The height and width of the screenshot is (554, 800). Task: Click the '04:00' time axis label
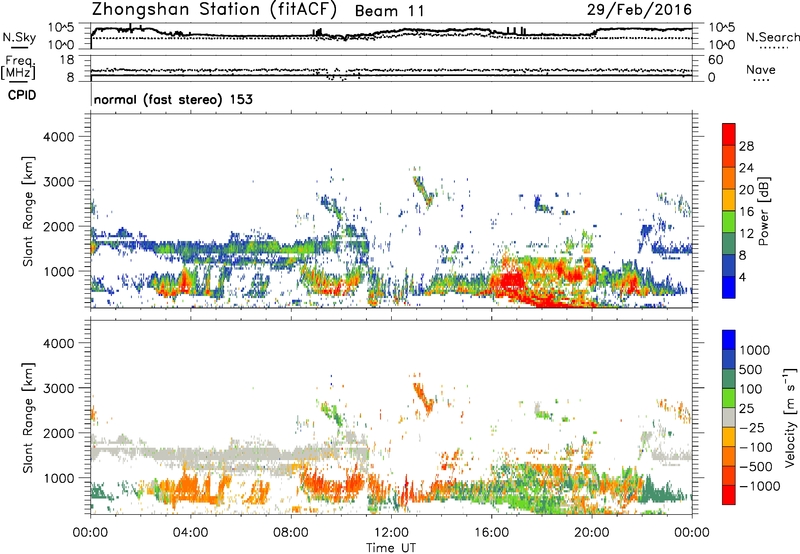tap(191, 533)
